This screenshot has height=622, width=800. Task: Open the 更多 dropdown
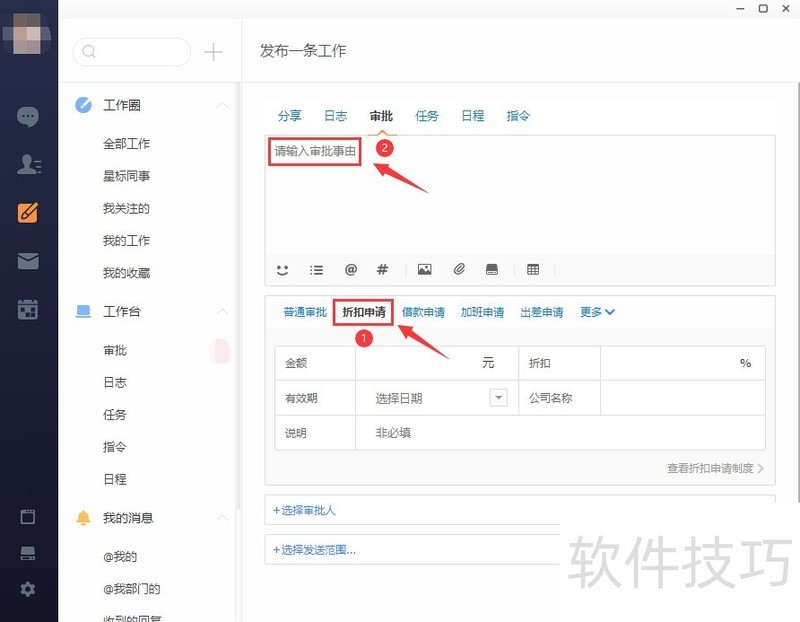click(x=597, y=312)
